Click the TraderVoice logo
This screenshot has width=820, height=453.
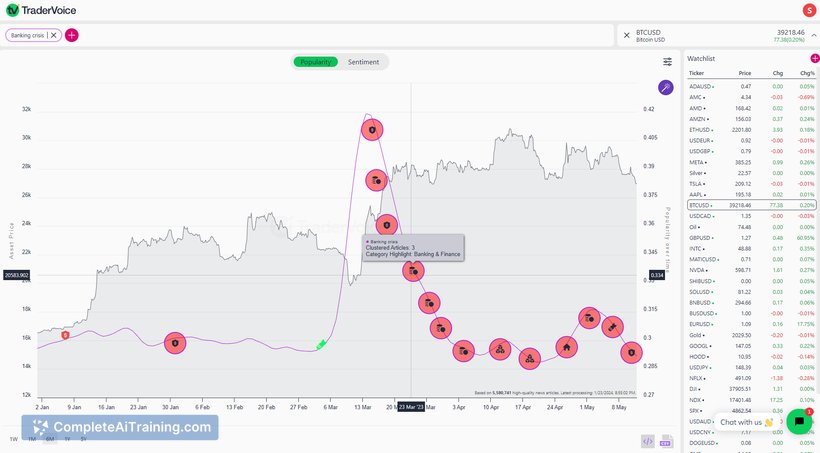click(41, 10)
